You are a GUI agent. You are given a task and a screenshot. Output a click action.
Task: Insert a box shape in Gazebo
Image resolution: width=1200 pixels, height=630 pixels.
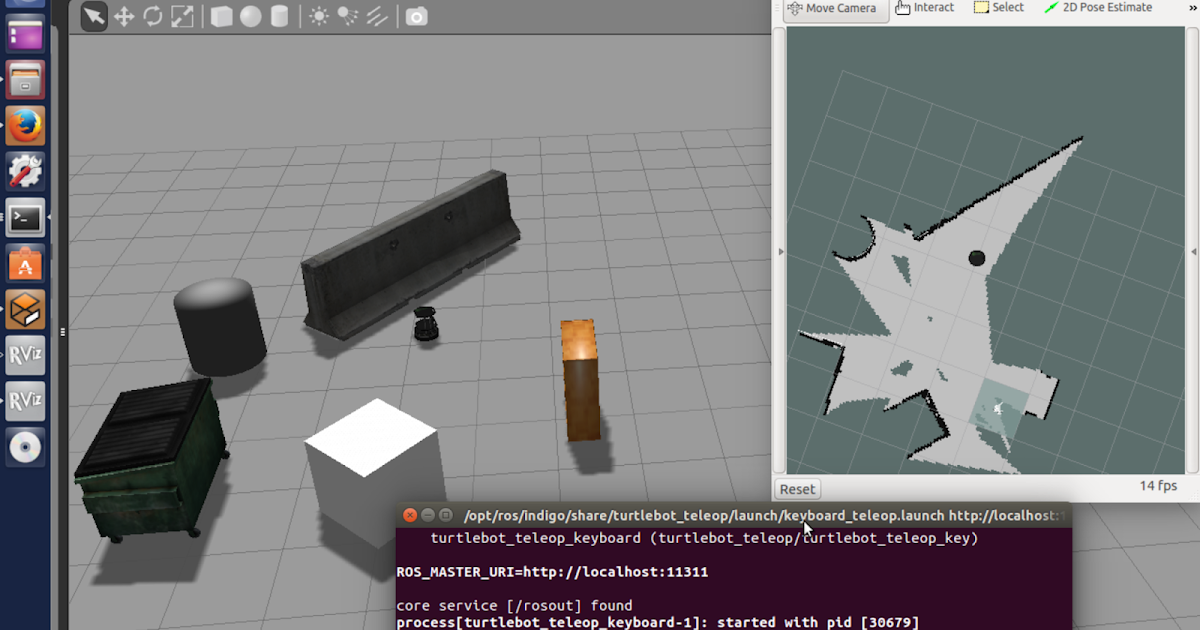click(x=221, y=16)
